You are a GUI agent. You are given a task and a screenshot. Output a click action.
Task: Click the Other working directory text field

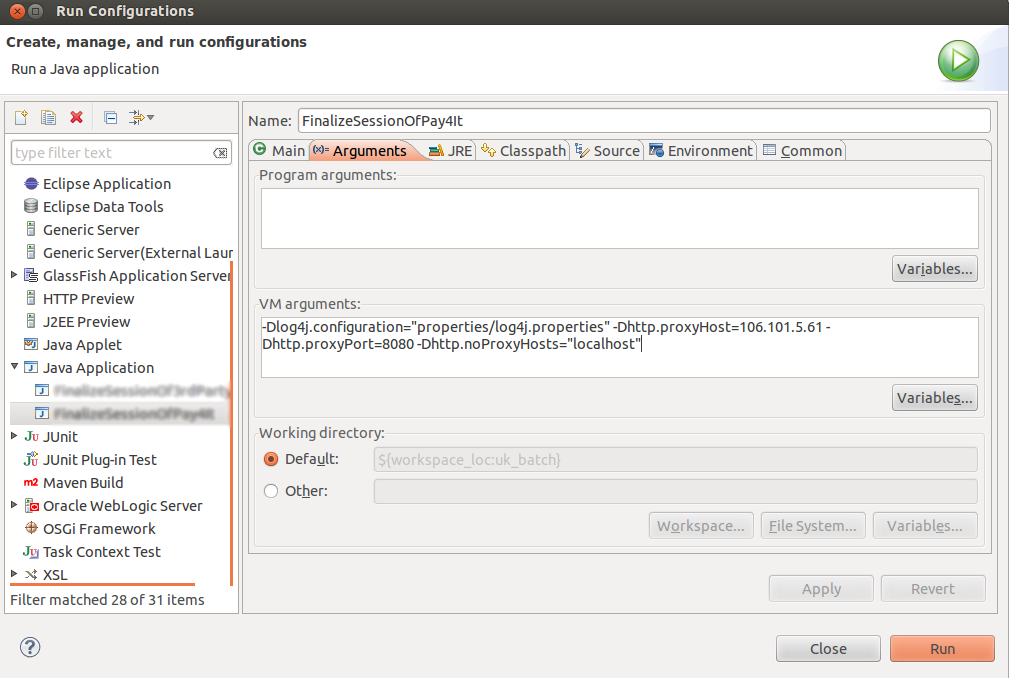tap(675, 491)
